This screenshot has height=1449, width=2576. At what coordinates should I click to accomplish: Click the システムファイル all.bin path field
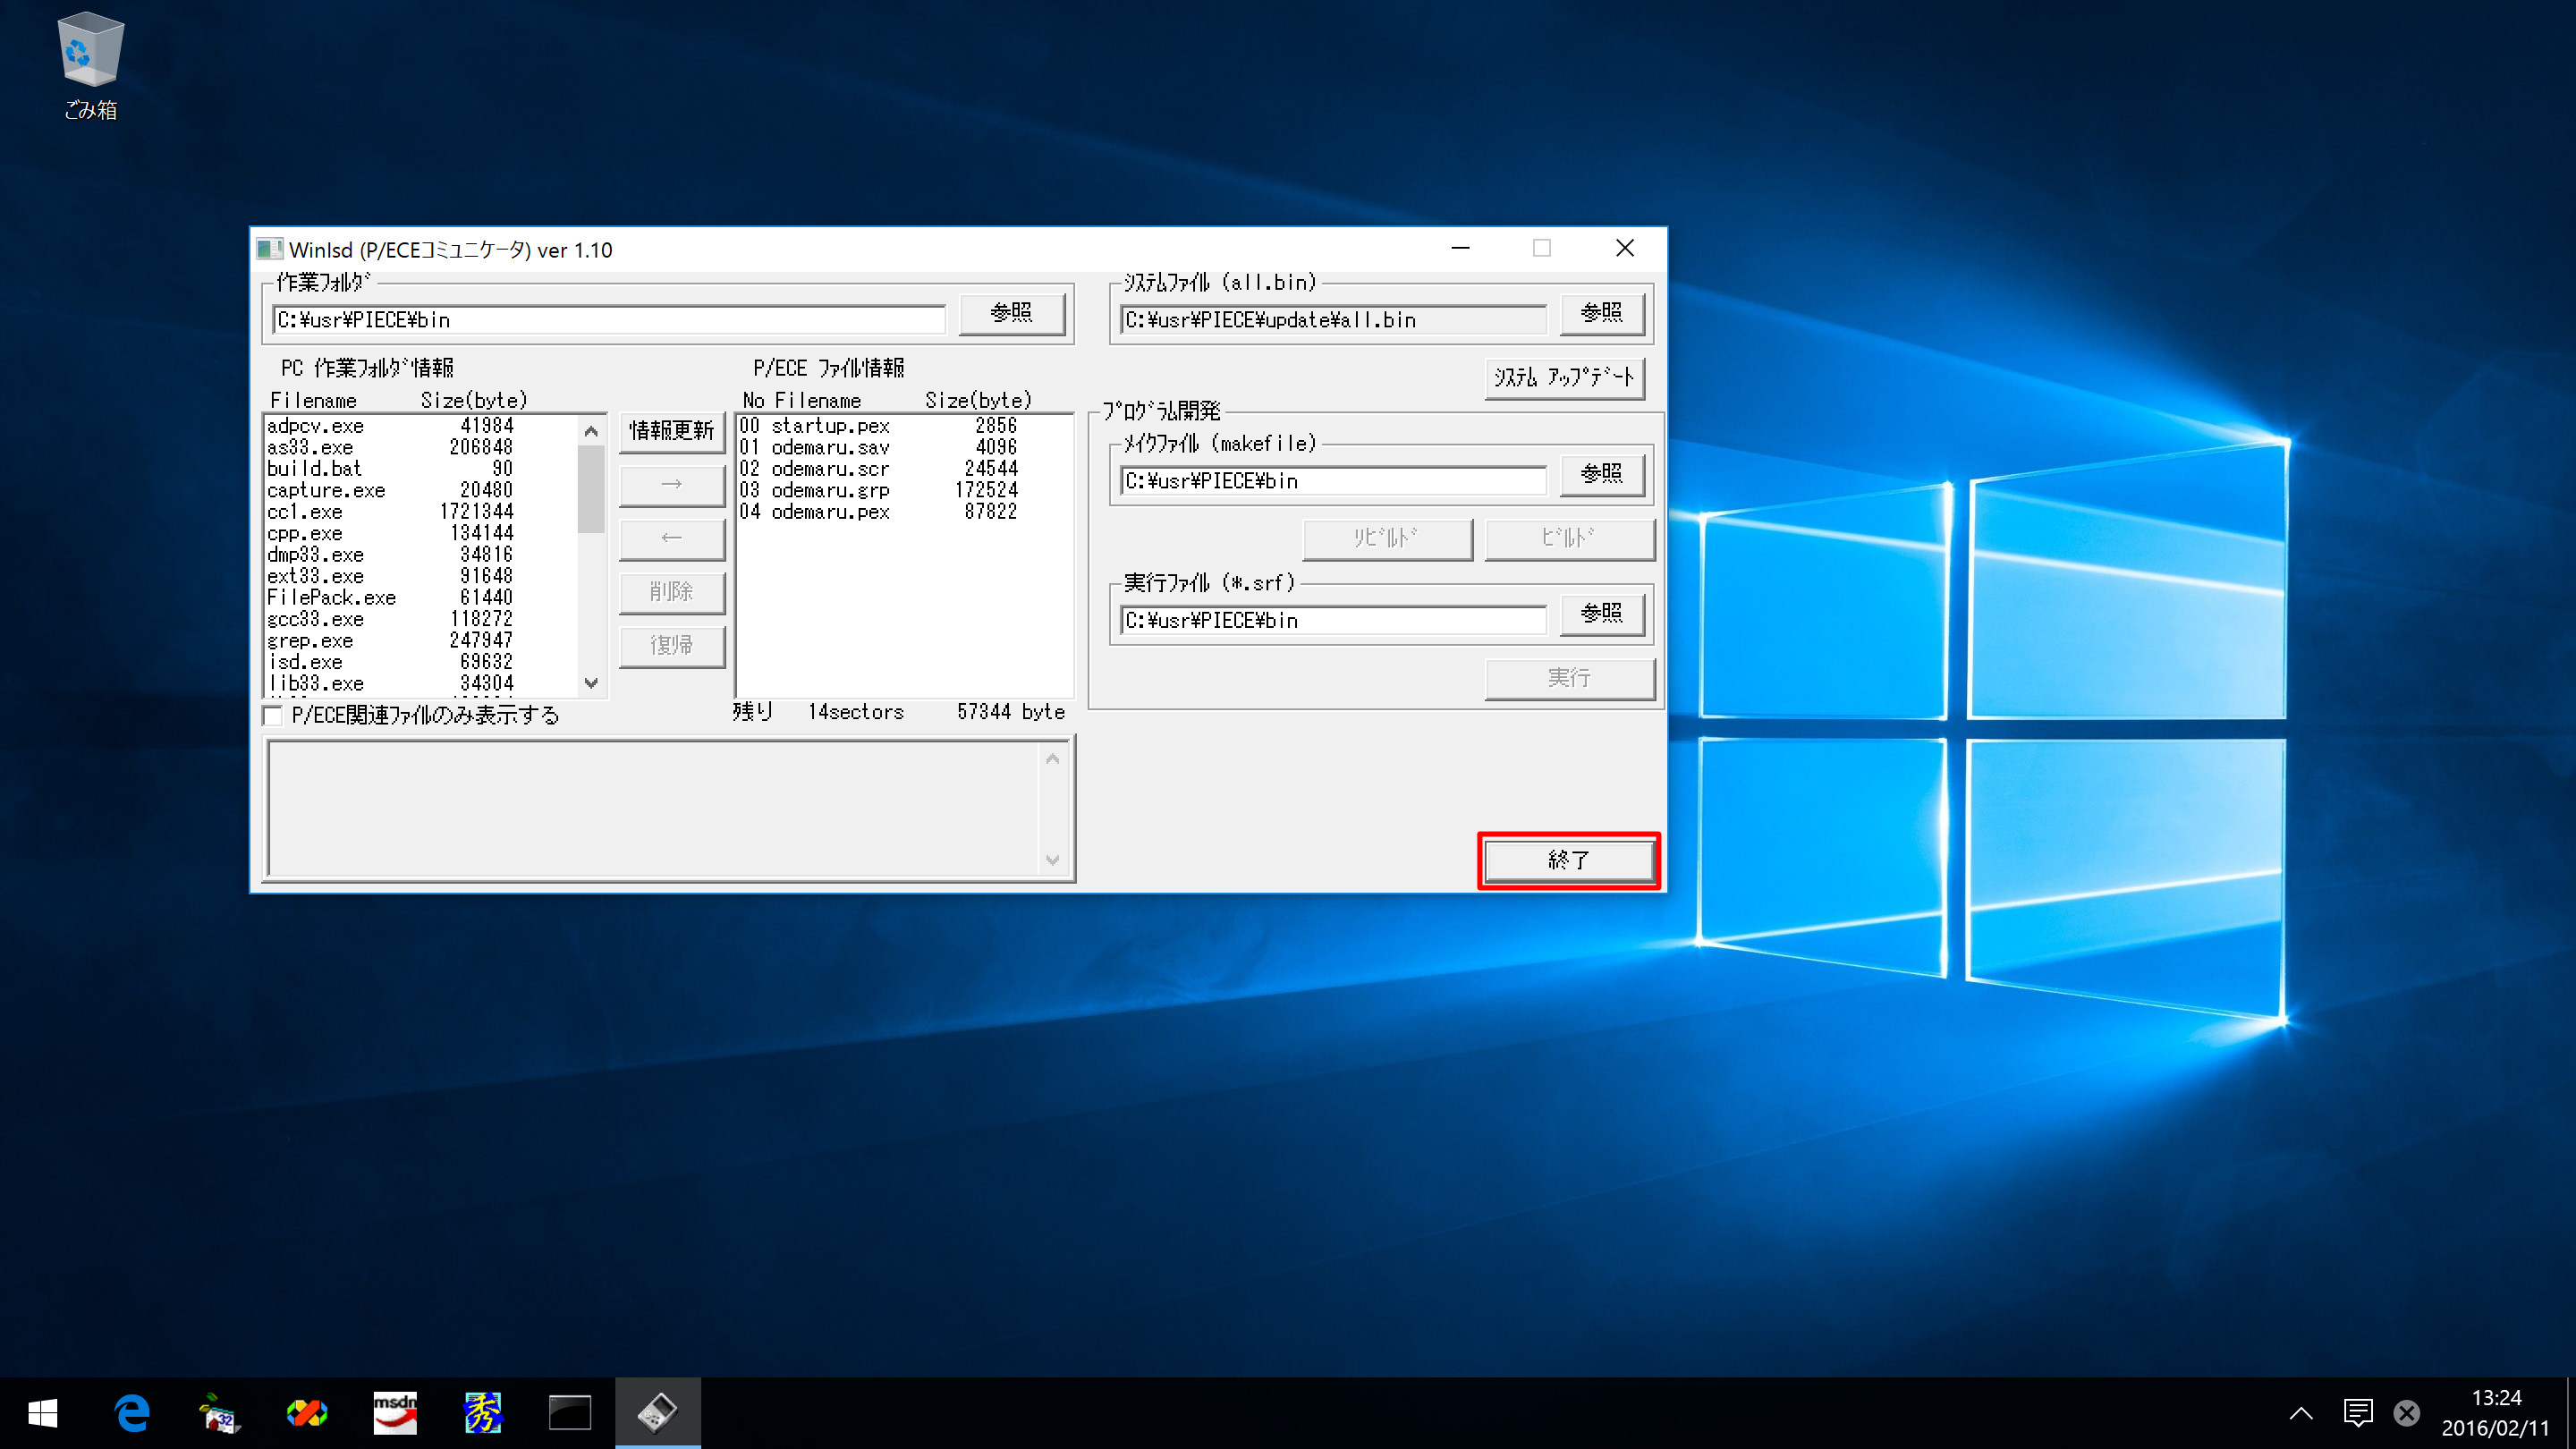(1333, 320)
